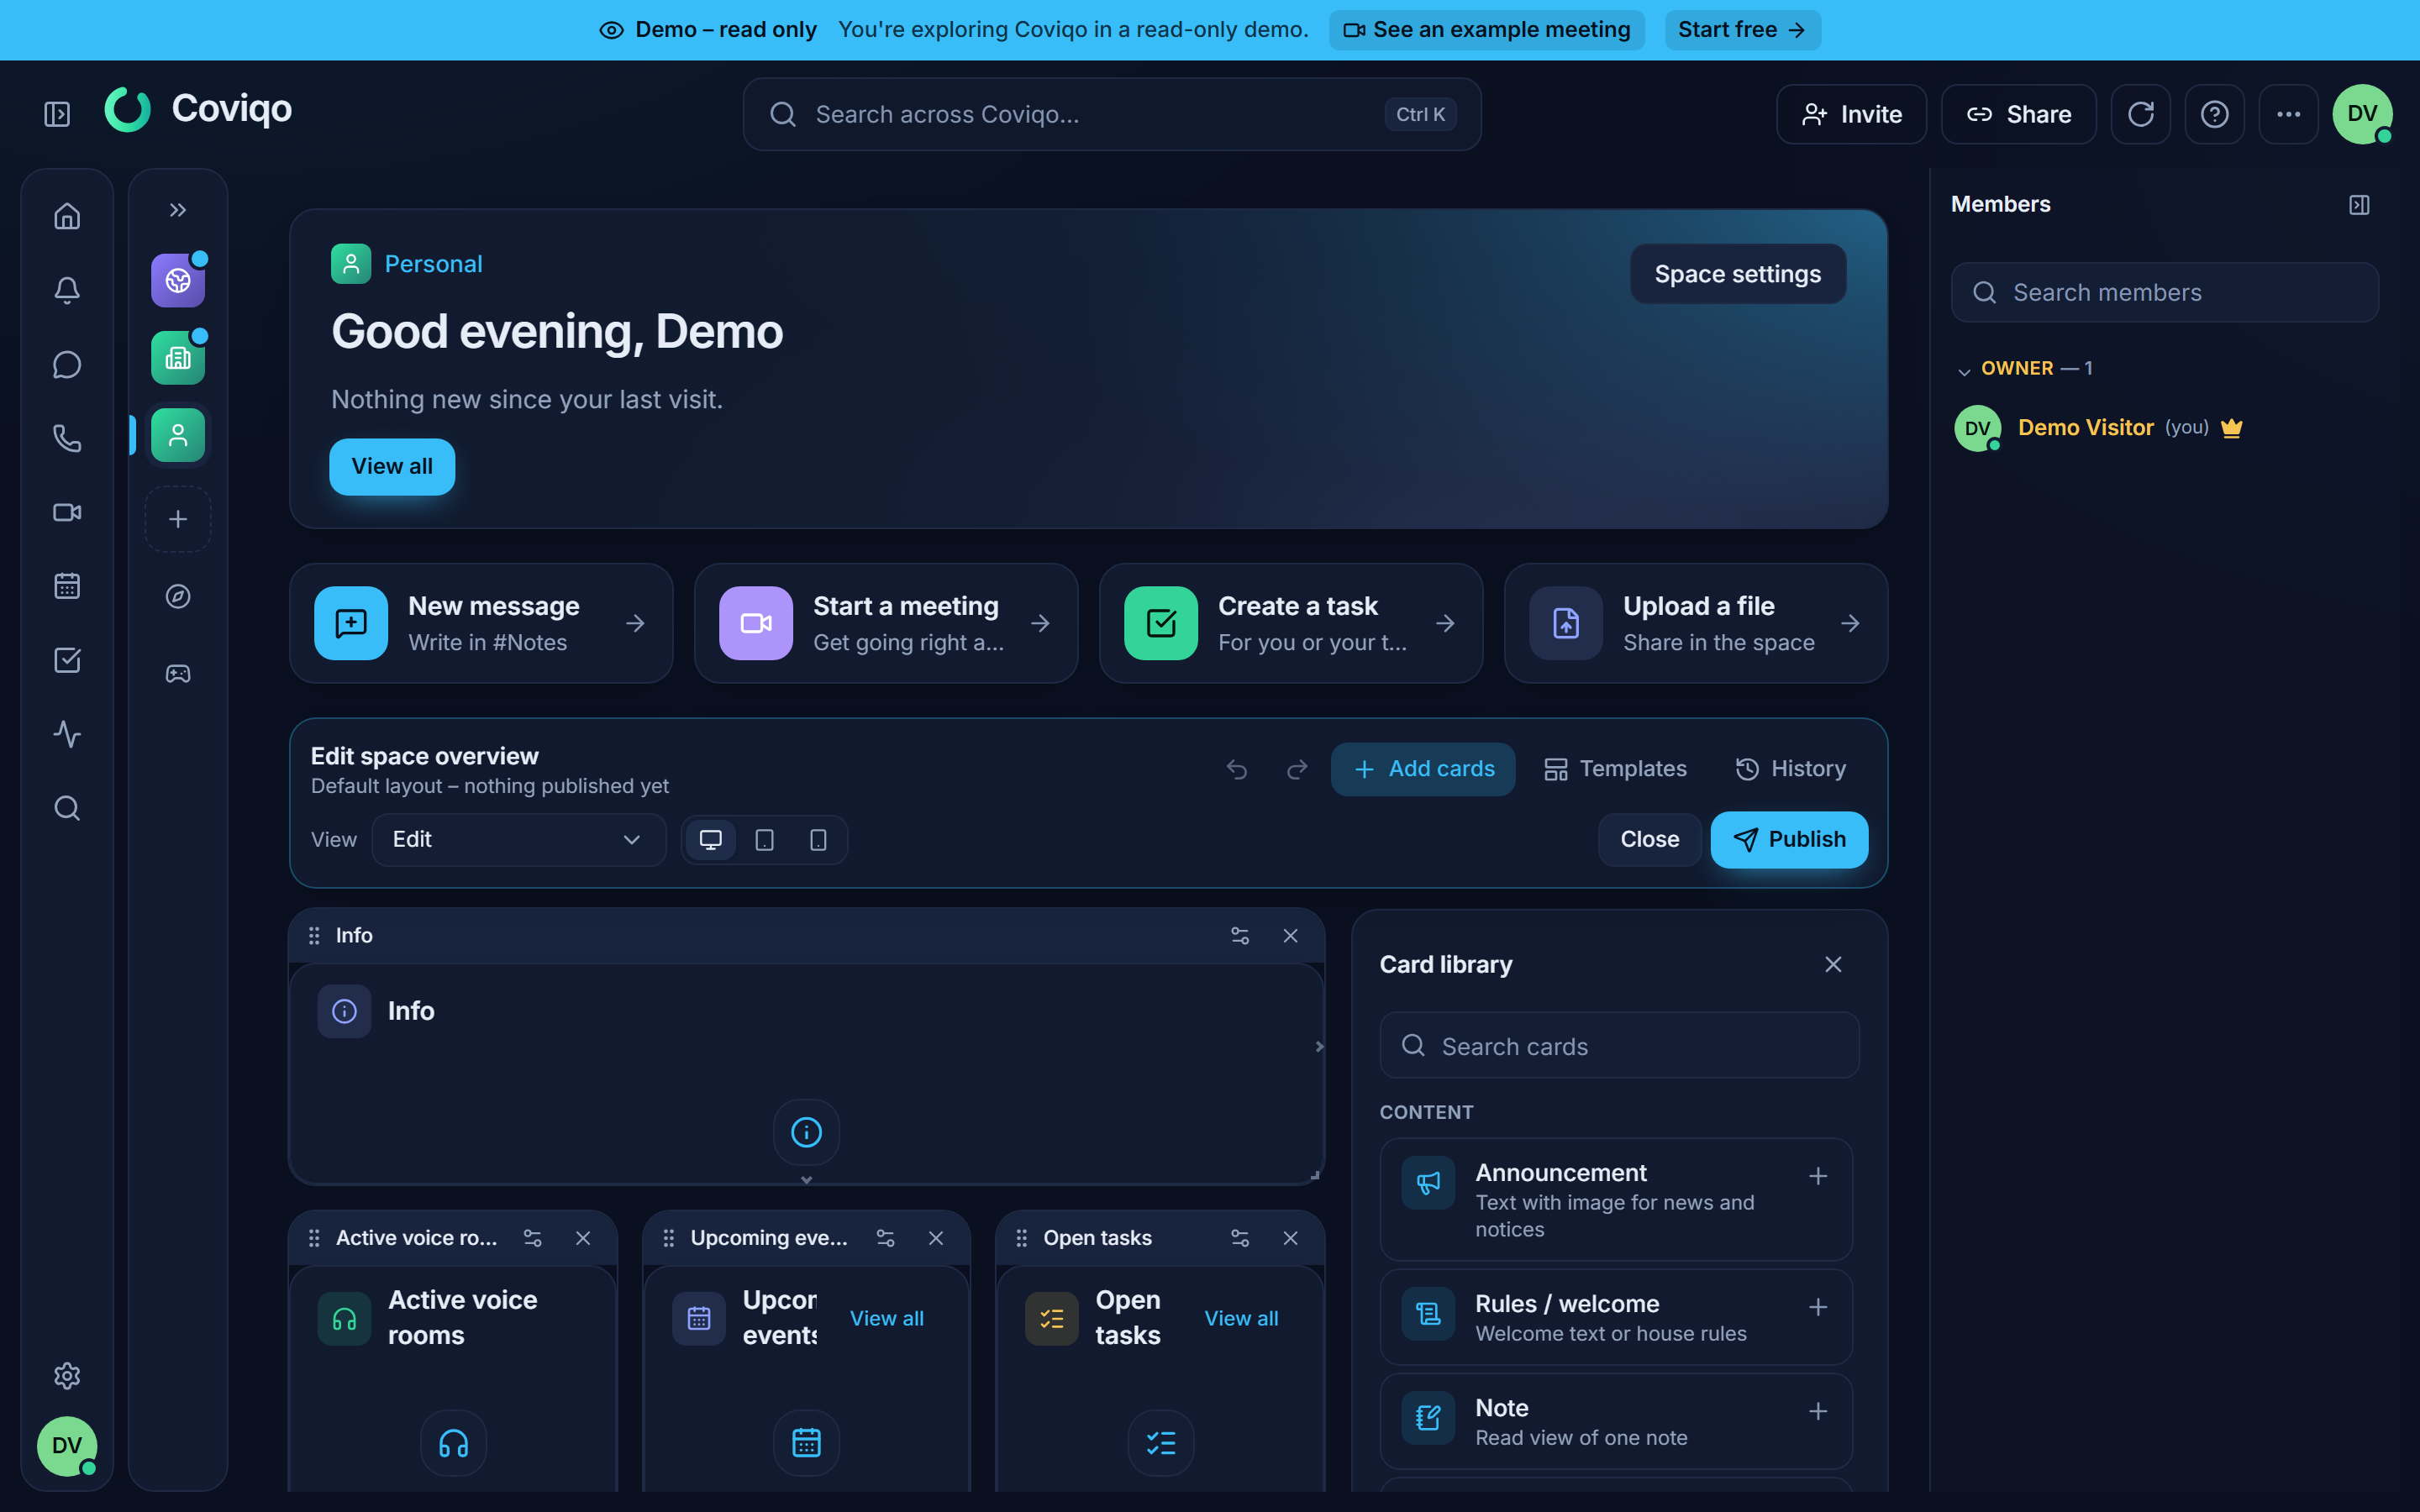Open the calendar icon in left sidebar
The height and width of the screenshot is (1512, 2420).
(67, 586)
